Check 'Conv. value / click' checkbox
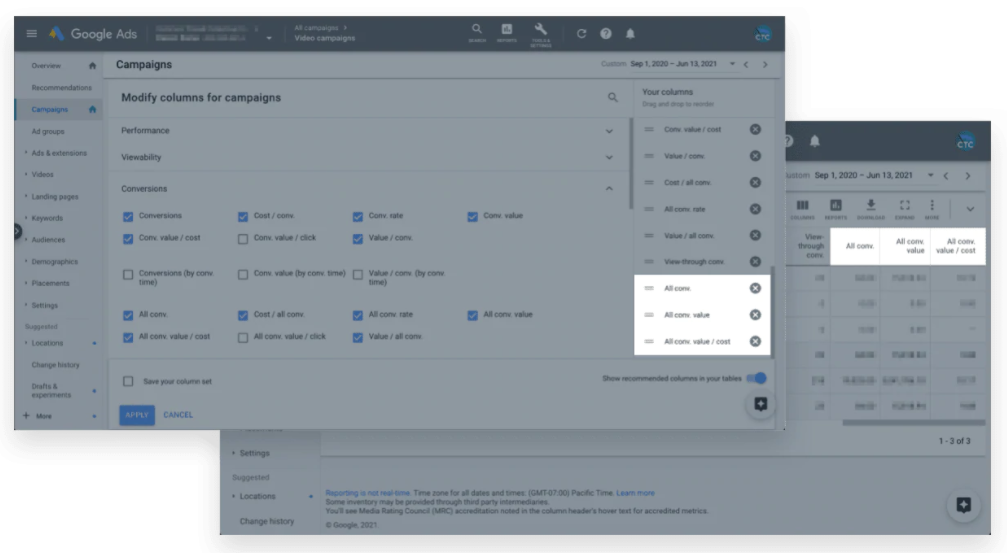The width and height of the screenshot is (1007, 553). point(243,238)
